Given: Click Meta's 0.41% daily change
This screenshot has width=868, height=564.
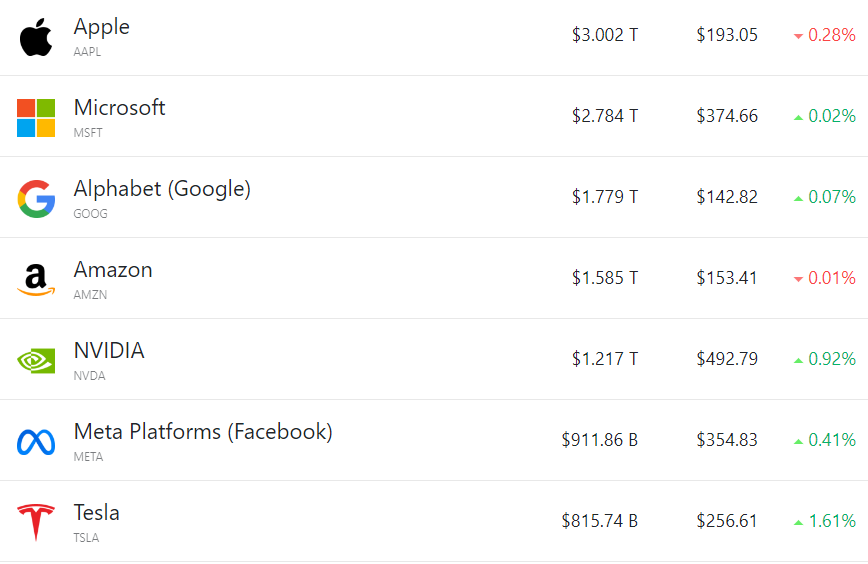Looking at the screenshot, I should coord(832,440).
